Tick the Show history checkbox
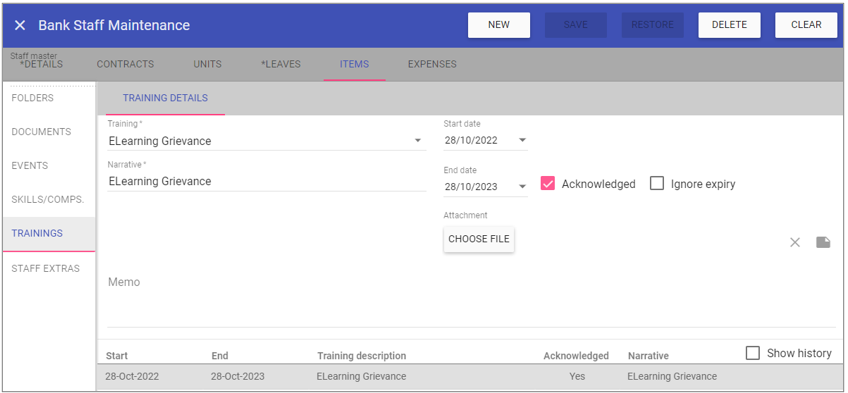Viewport: 848px width, 393px height. pos(752,353)
